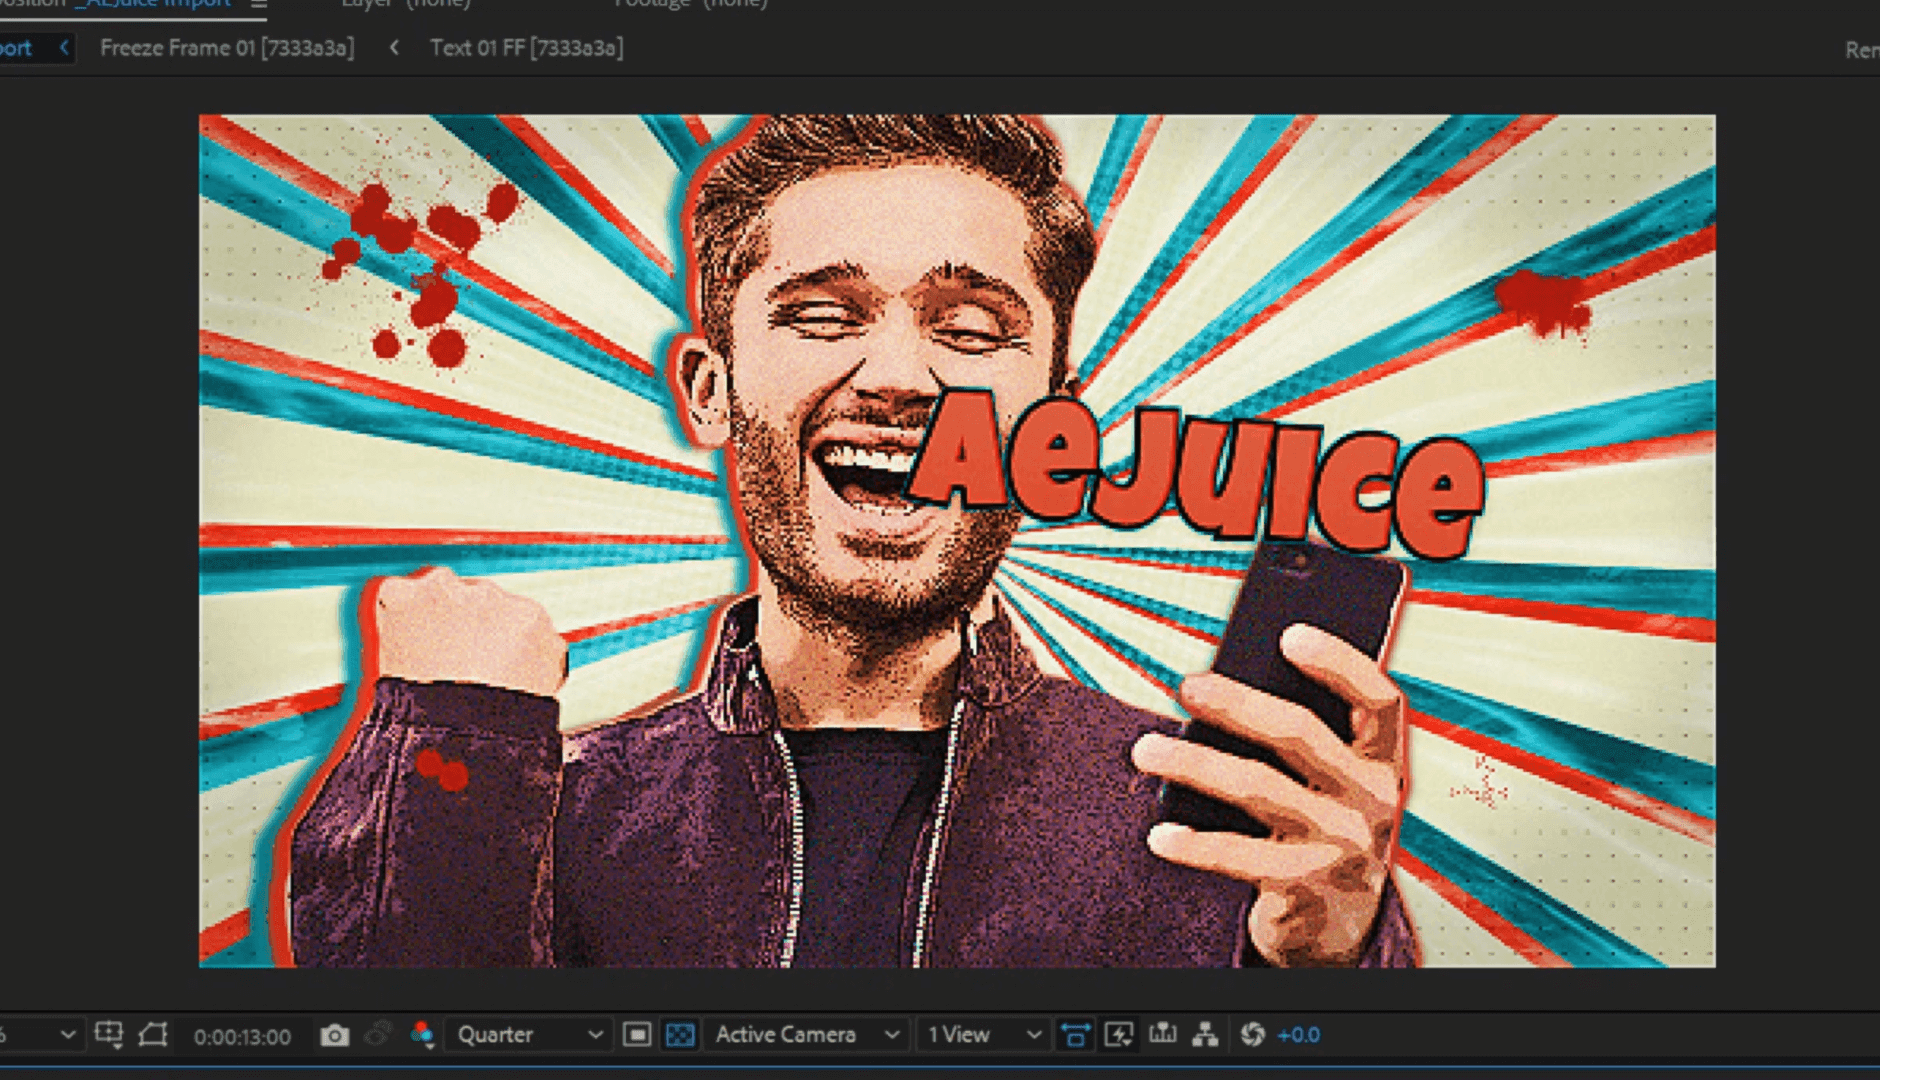Image resolution: width=1920 pixels, height=1080 pixels.
Task: Open the 1 View layout dropdown
Action: click(984, 1035)
